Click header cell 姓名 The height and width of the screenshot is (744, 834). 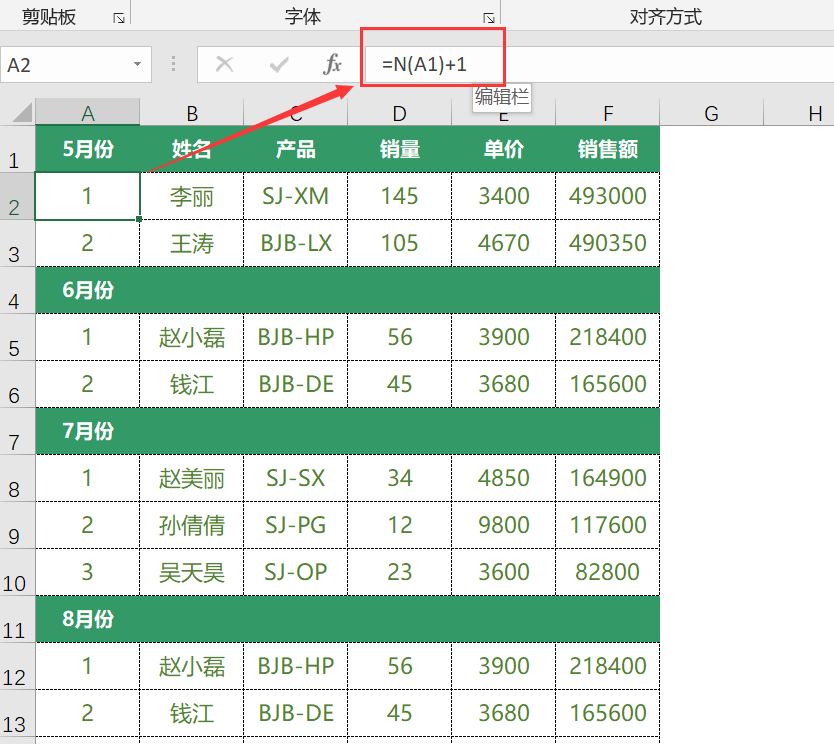(191, 149)
